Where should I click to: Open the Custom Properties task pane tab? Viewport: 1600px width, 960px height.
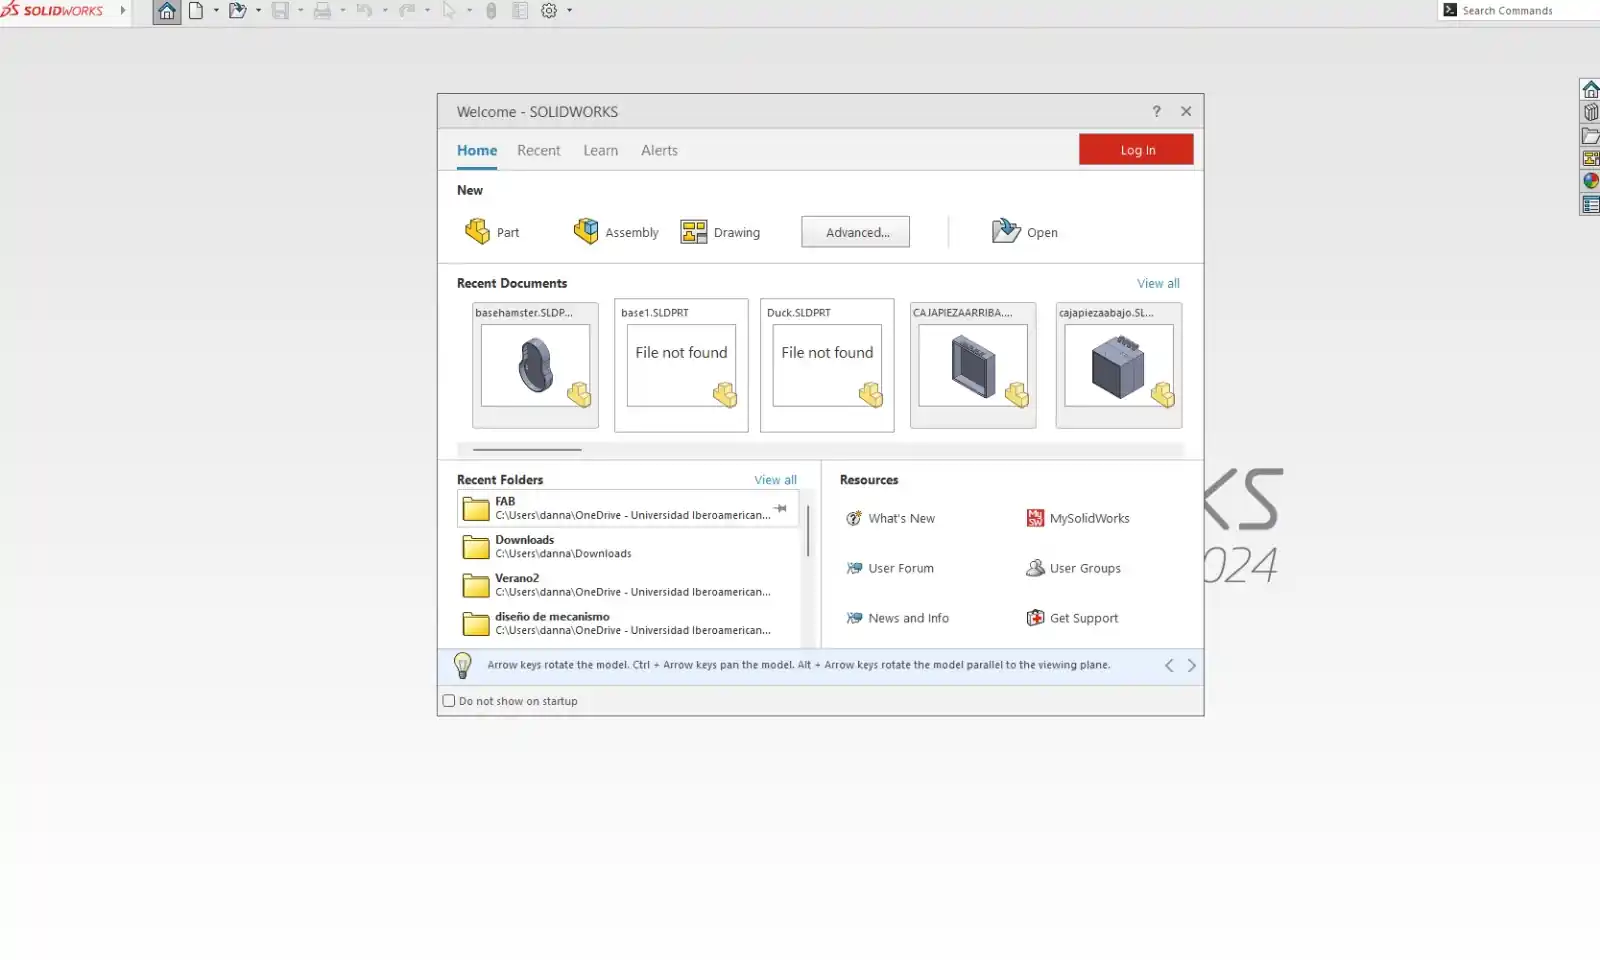coord(1590,205)
